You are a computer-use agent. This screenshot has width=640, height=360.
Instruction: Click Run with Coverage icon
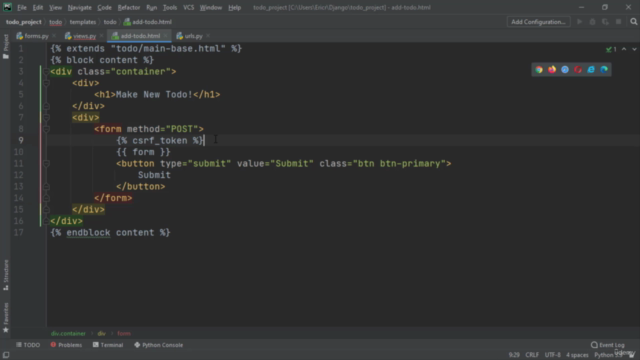tap(605, 22)
